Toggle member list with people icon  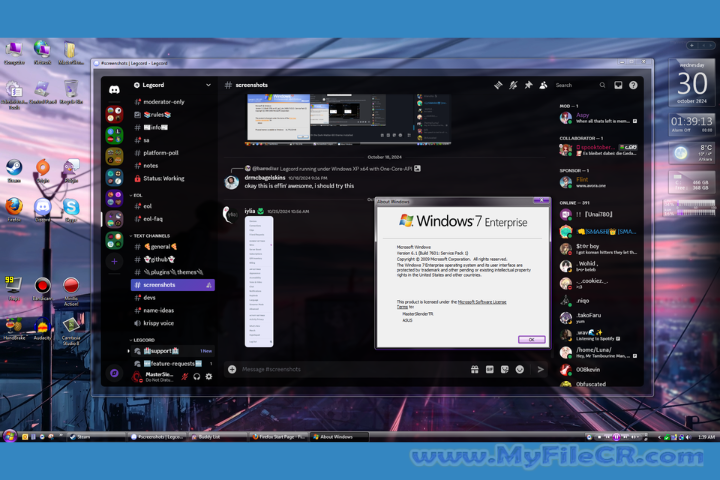(543, 85)
